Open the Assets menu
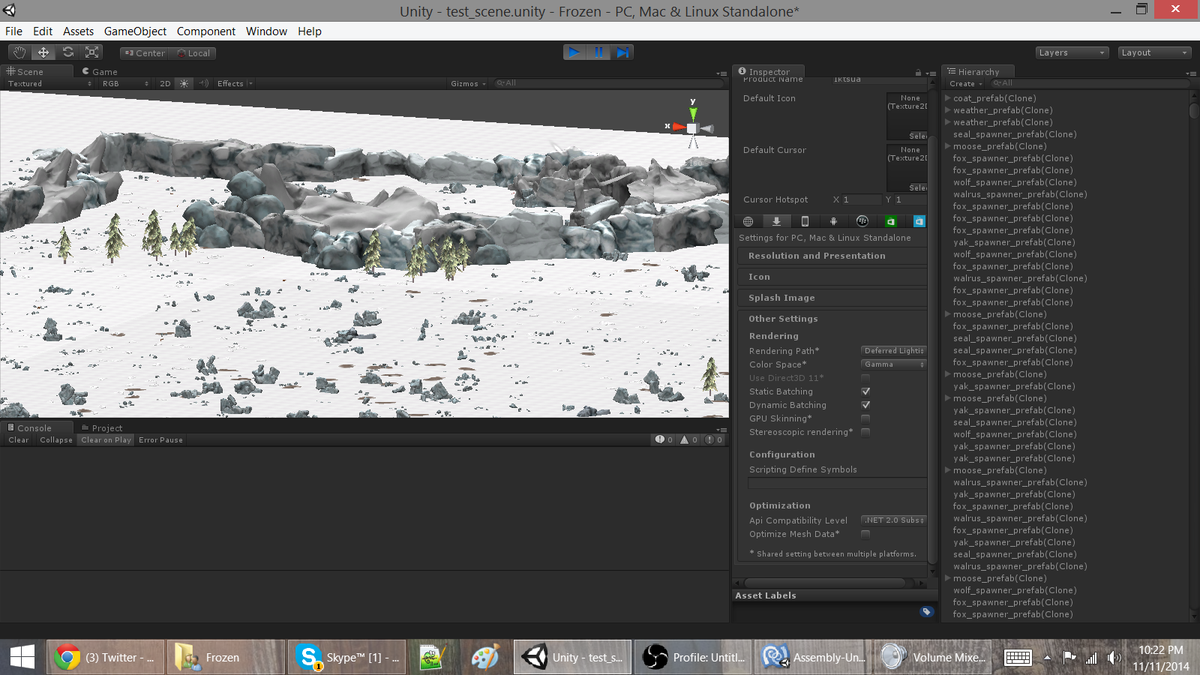 (78, 31)
